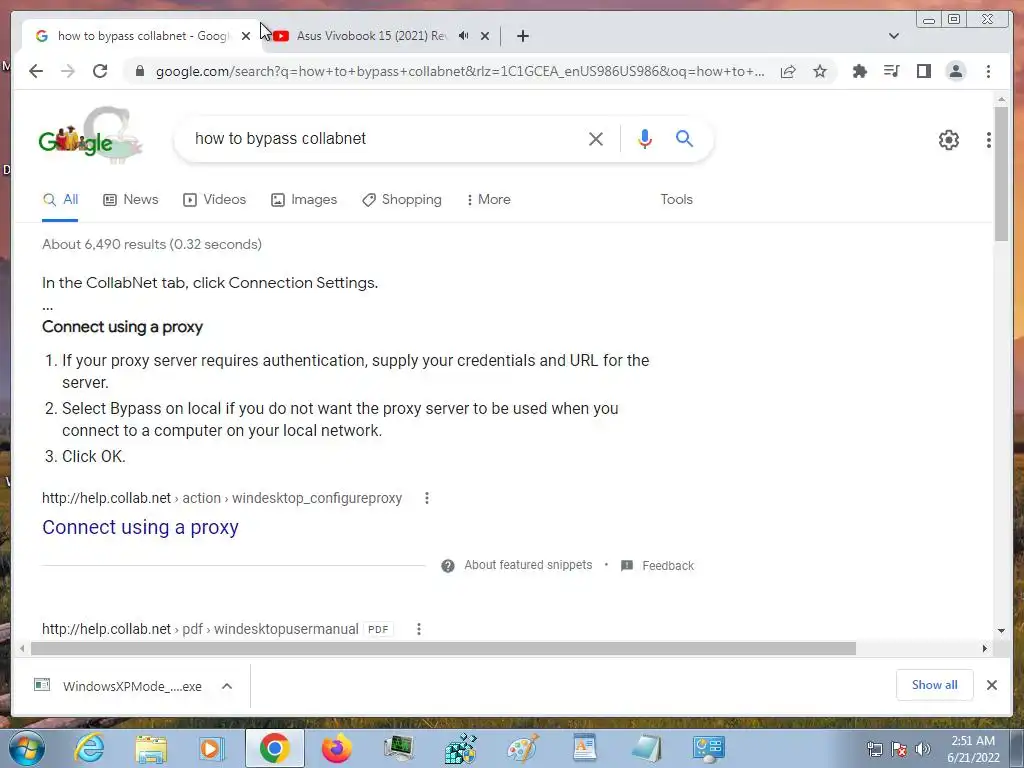Reload the current page
This screenshot has height=768, width=1024.
(x=100, y=71)
